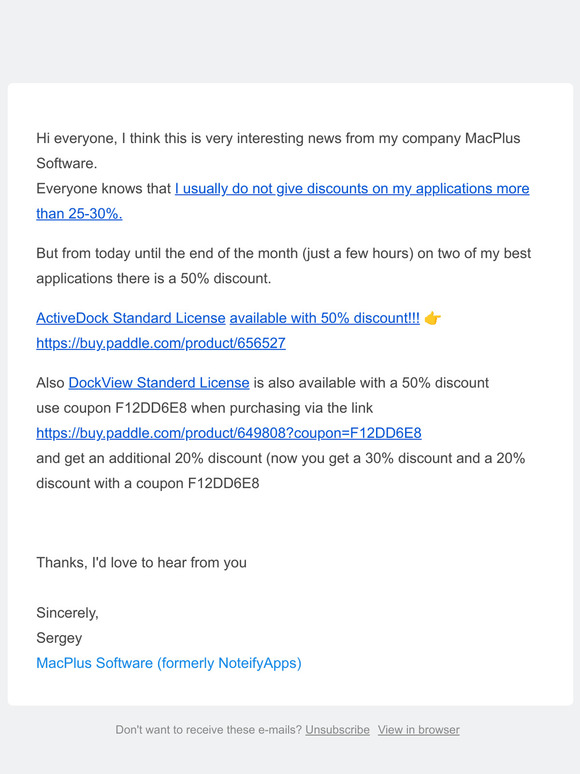Click the 'Sincerely,' sign-off text
This screenshot has width=580, height=774.
click(x=67, y=613)
